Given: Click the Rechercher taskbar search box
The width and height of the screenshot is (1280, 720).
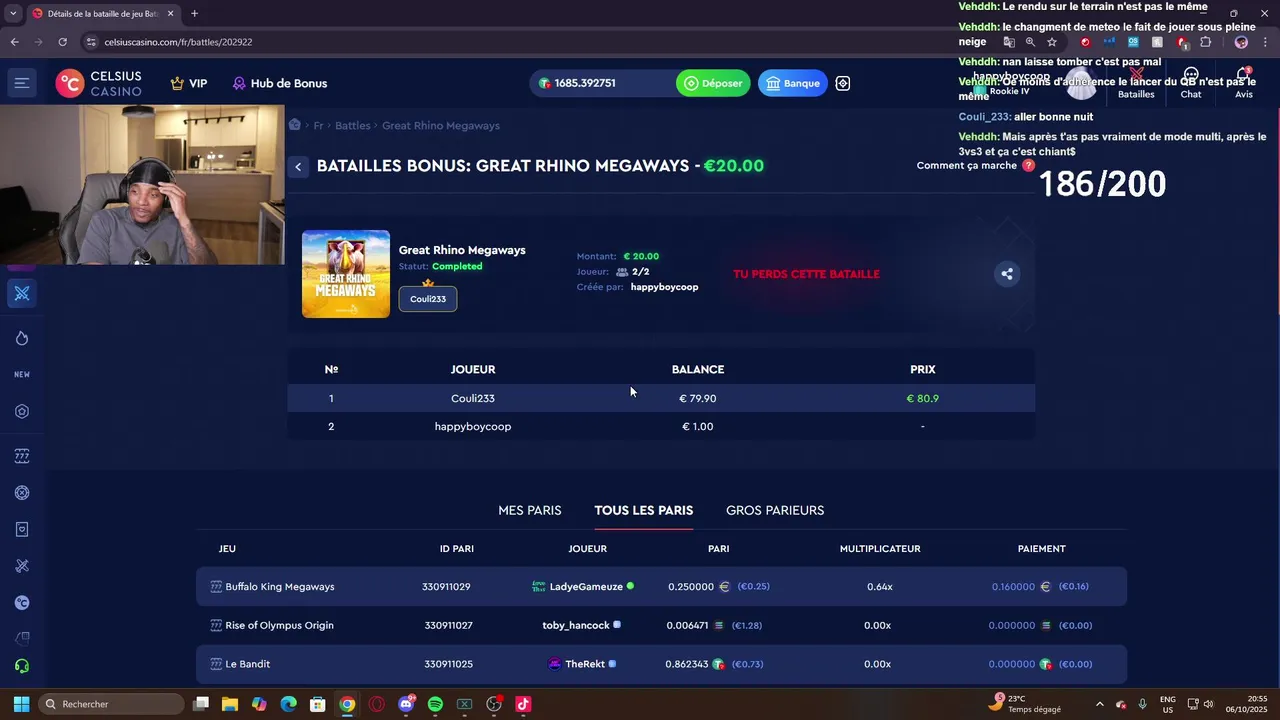Looking at the screenshot, I should [112, 704].
